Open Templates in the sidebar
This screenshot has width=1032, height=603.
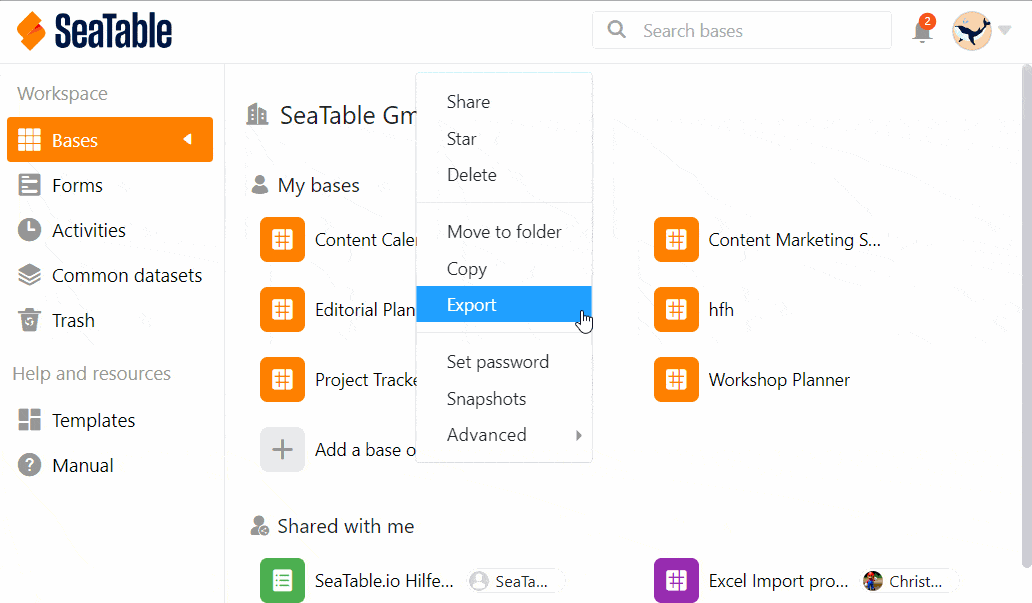pyautogui.click(x=93, y=421)
